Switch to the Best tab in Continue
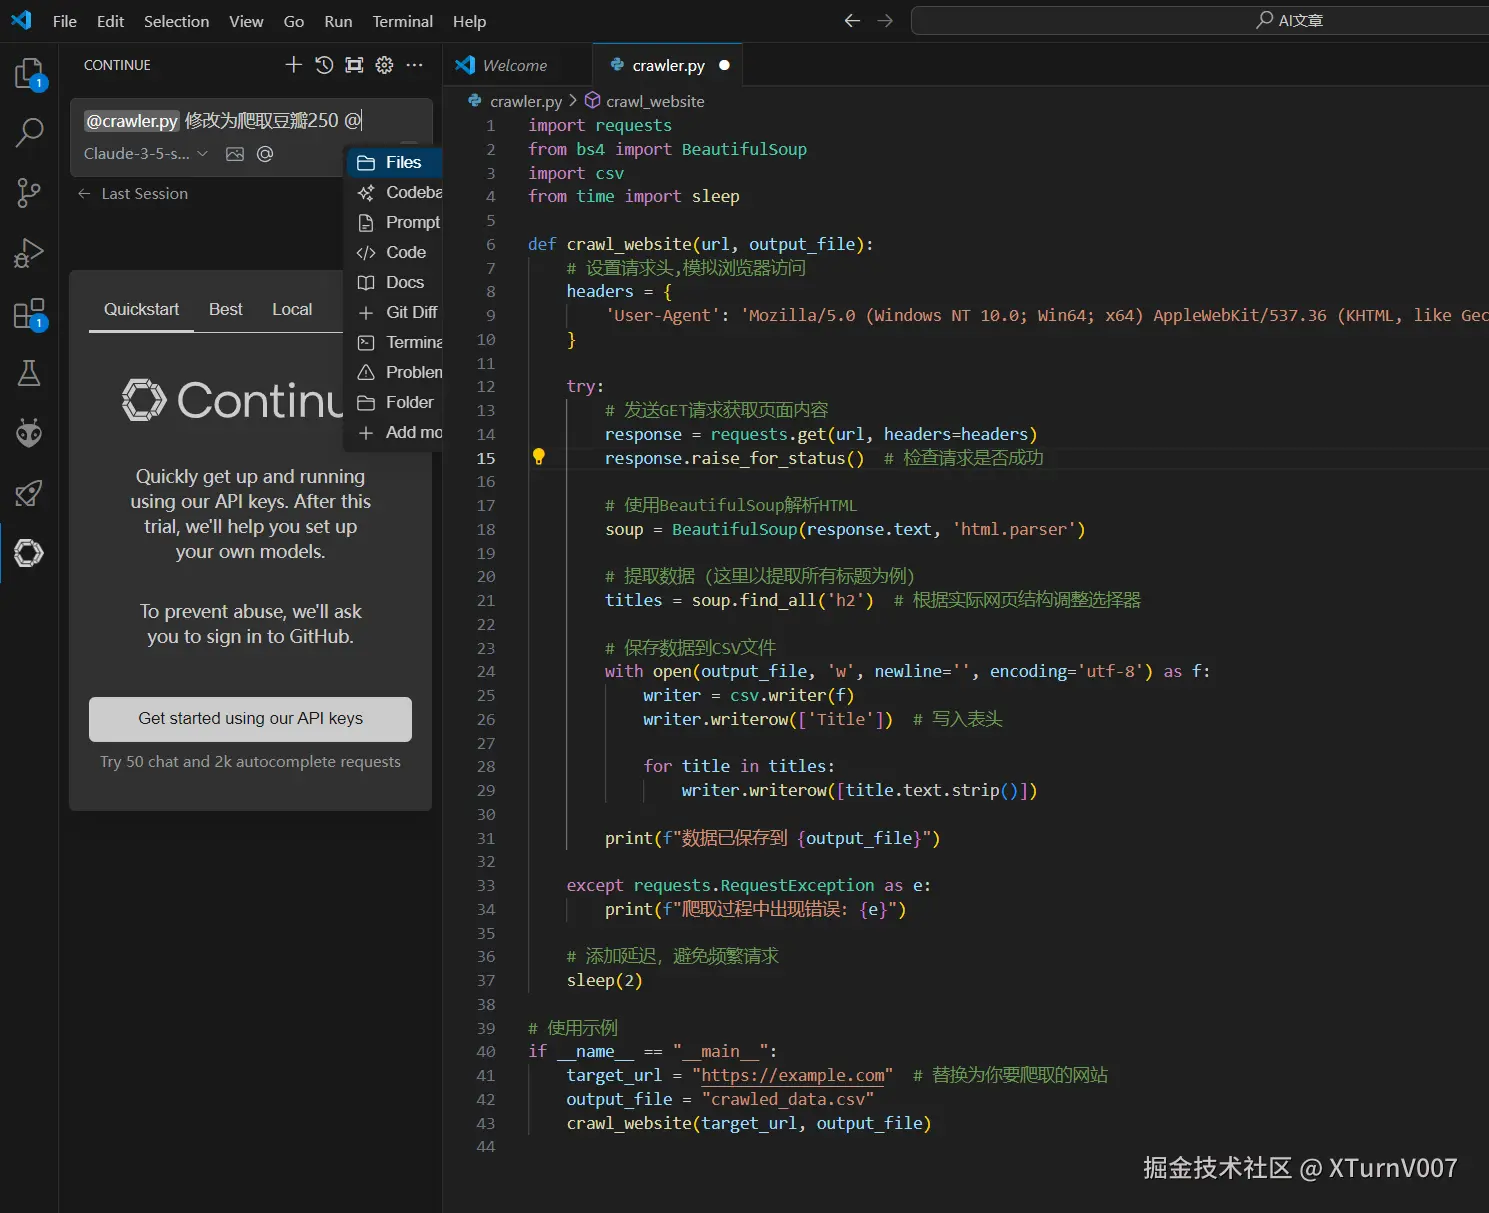The width and height of the screenshot is (1489, 1213). click(225, 309)
